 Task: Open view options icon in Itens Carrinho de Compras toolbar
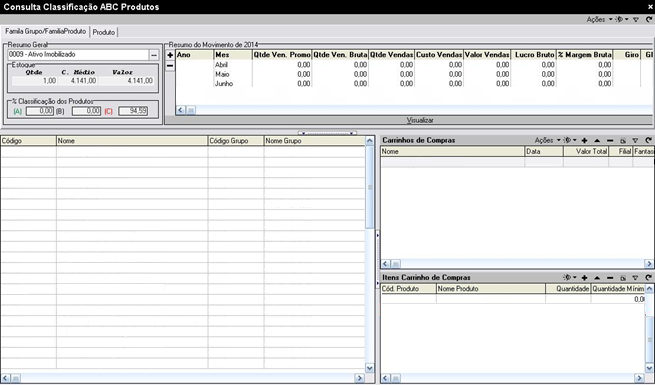[569, 277]
